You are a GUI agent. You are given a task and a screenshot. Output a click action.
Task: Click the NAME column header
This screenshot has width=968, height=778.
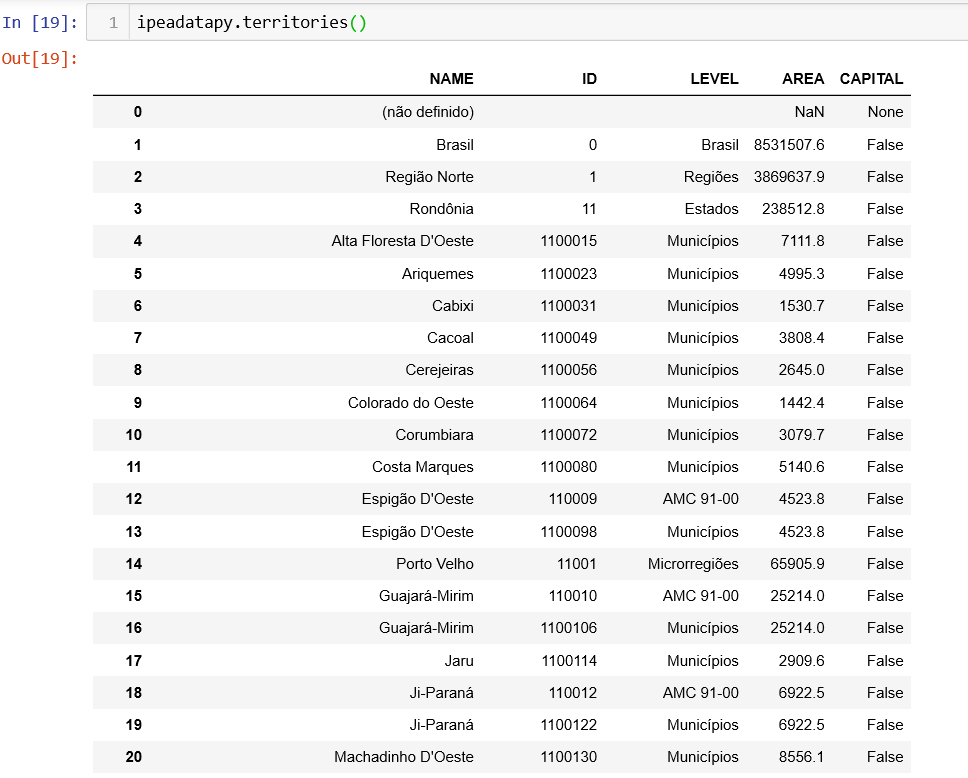(x=451, y=79)
